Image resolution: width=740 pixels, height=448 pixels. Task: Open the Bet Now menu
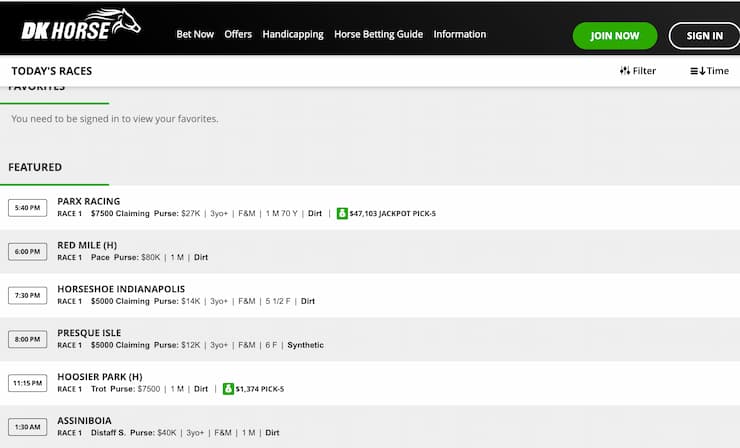coord(195,34)
